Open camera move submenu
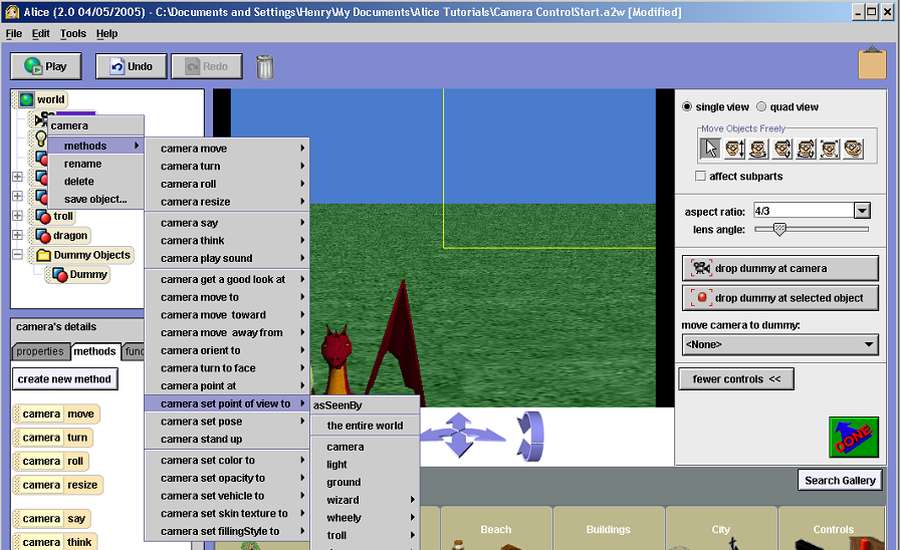 (227, 148)
